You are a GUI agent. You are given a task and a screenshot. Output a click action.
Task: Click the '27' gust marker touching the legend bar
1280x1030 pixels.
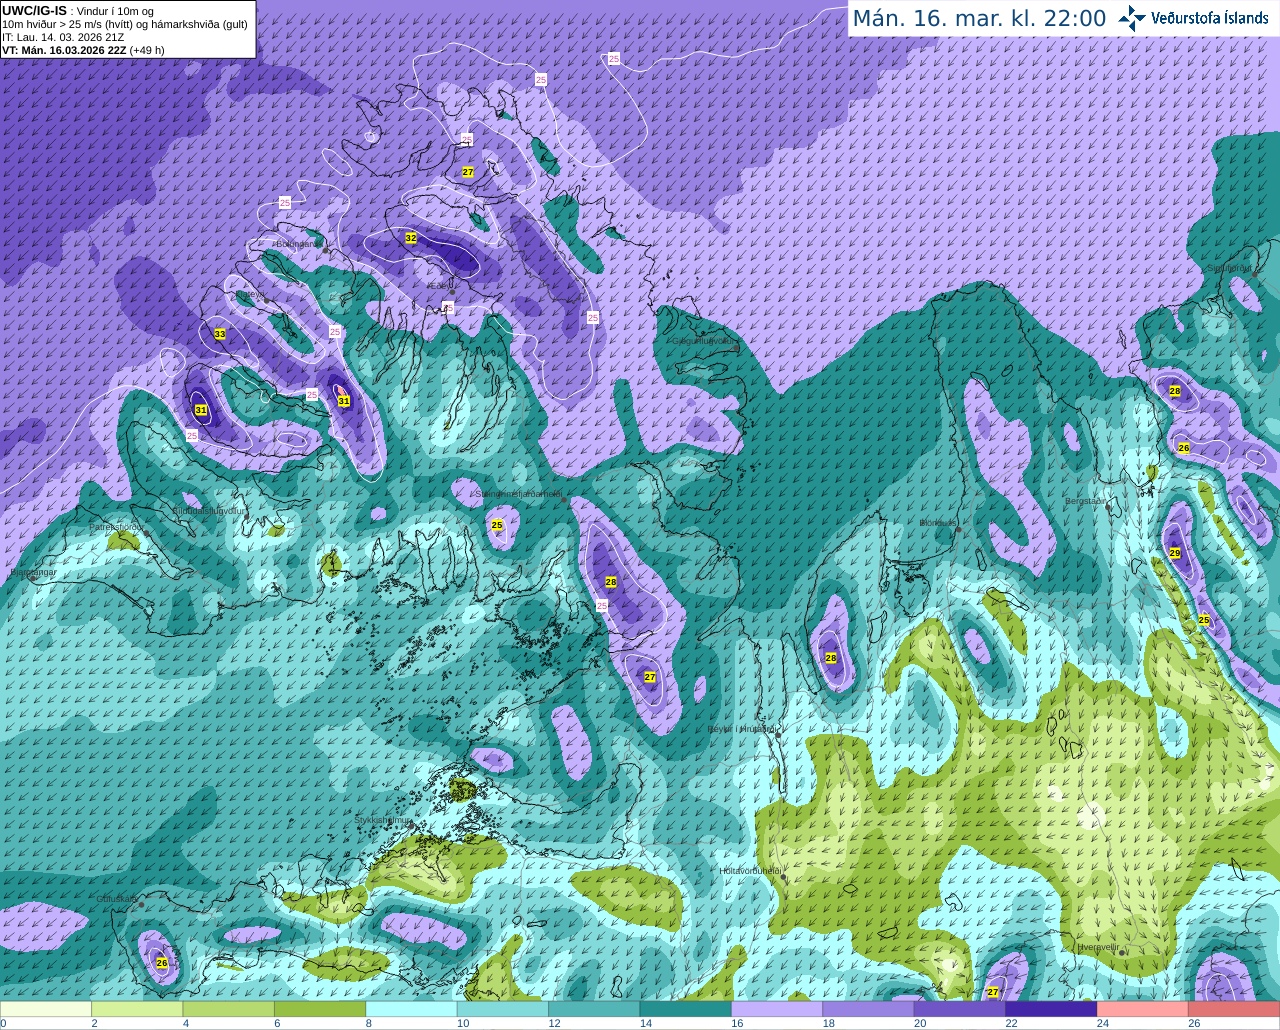coord(993,992)
